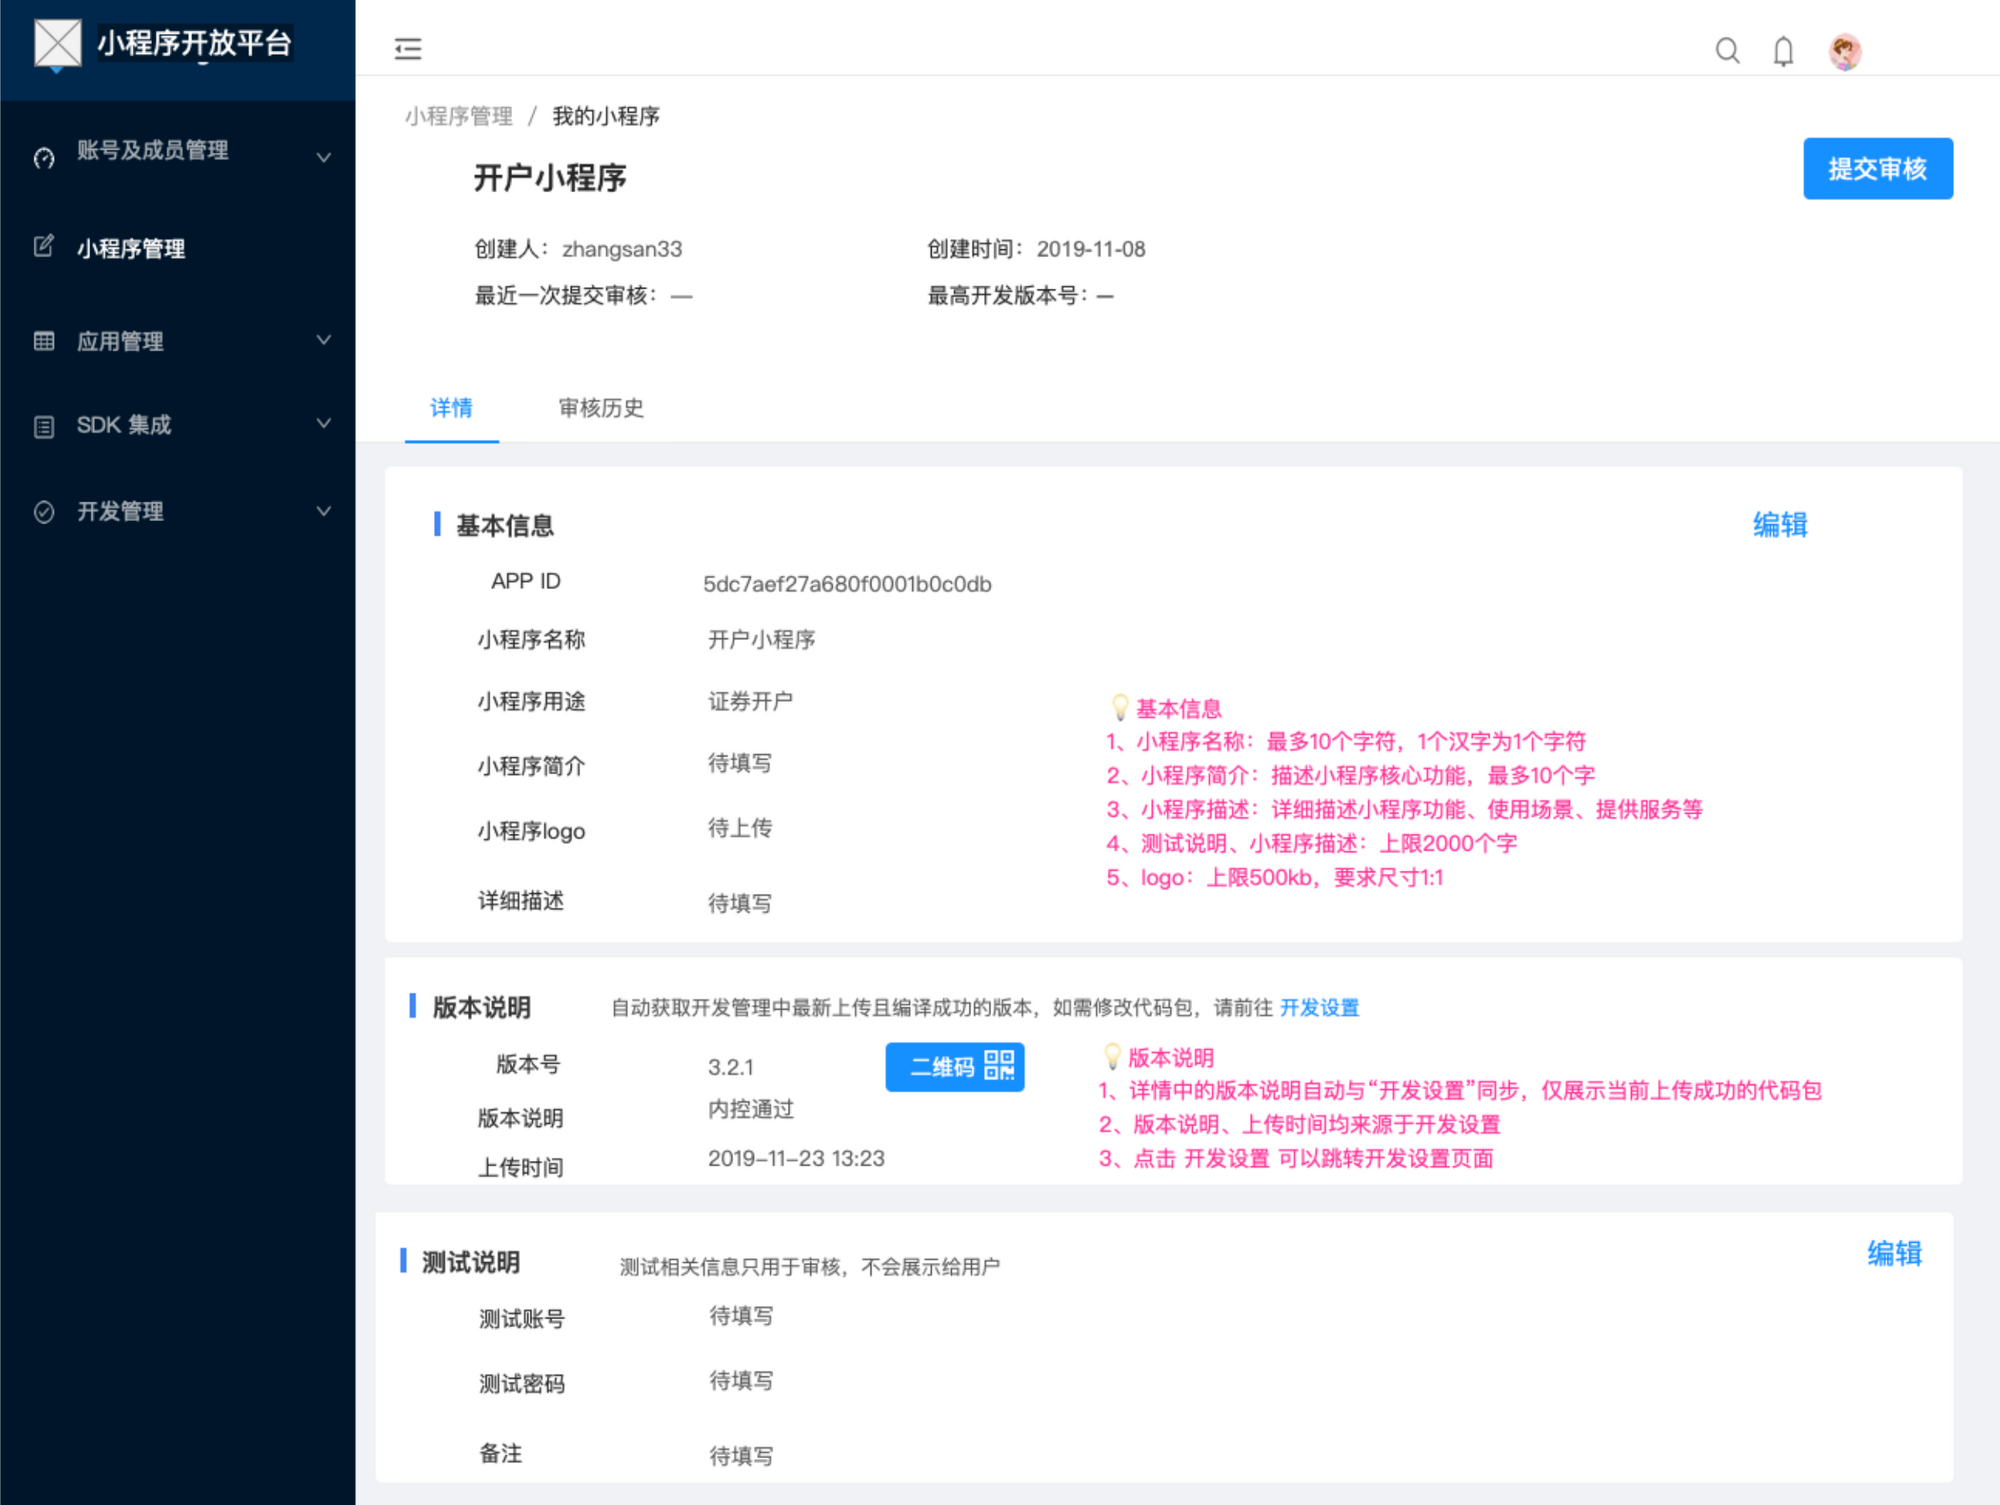Image resolution: width=2000 pixels, height=1505 pixels.
Task: Click 编辑 in 基本信息 section
Action: click(1779, 525)
